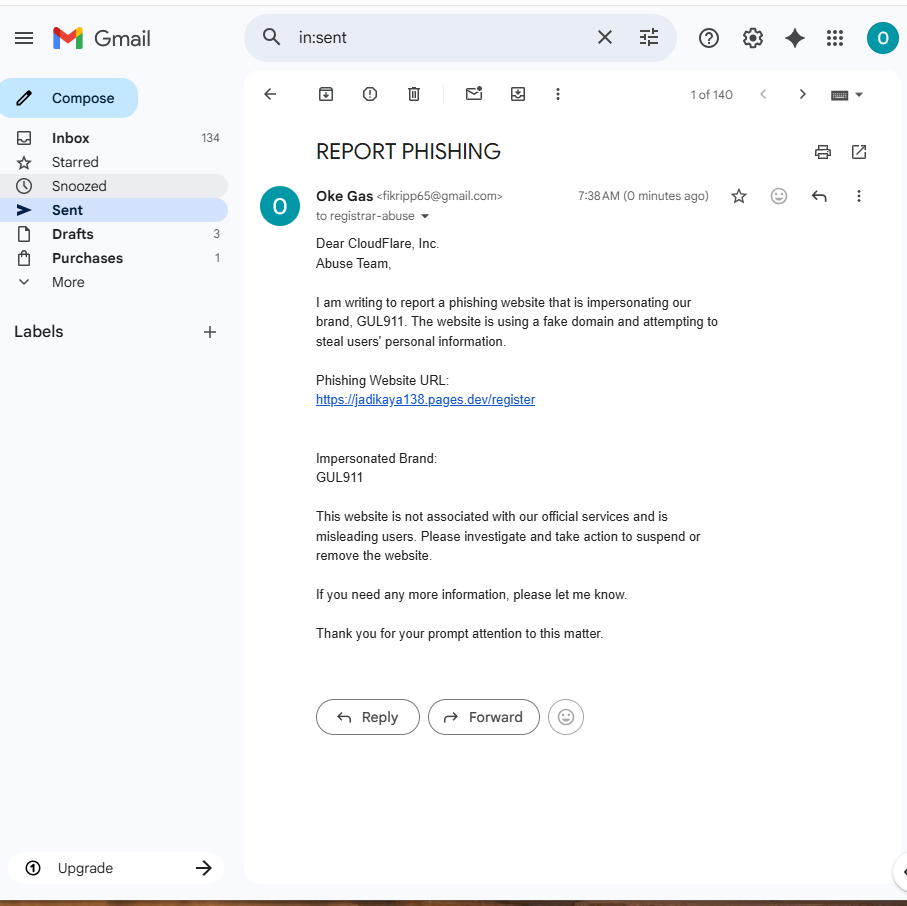Screen dimensions: 907x906
Task: Click the phishing URL jadikaya138.pages.dev link
Action: pyautogui.click(x=425, y=400)
